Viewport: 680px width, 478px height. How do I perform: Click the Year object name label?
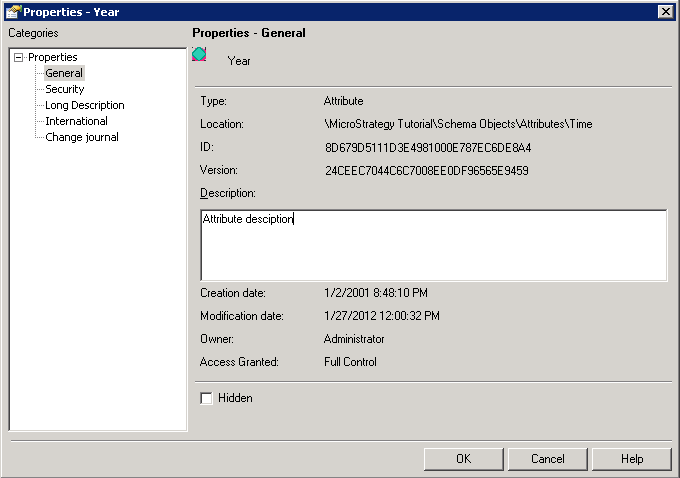tap(239, 61)
